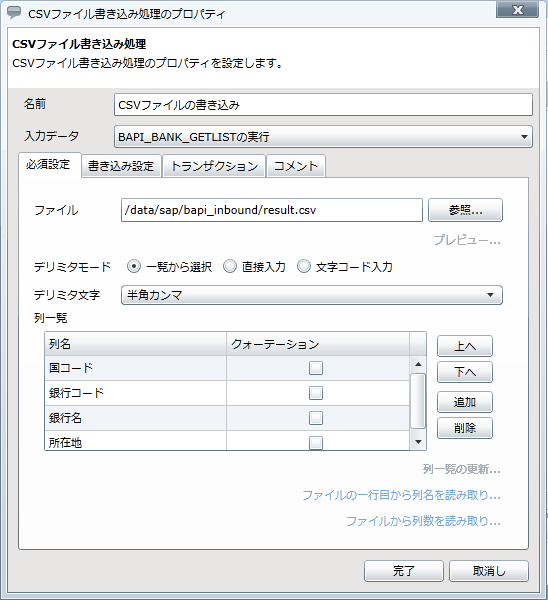Check quotation box for 銀行名 row

tap(316, 418)
